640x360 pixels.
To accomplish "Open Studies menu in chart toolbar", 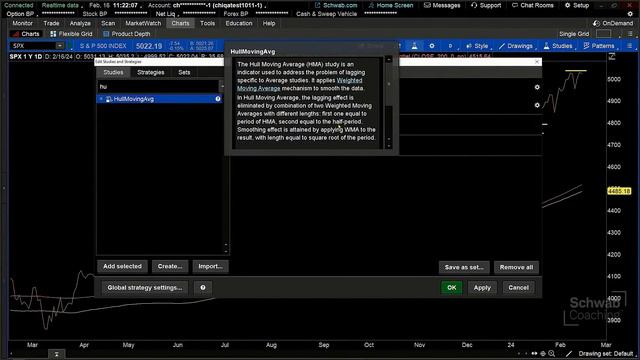I will 558,46.
